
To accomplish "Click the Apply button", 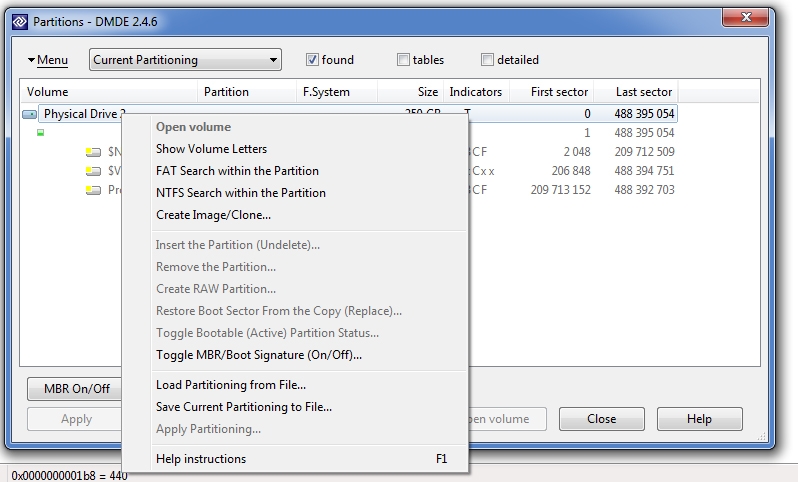I will coord(74,419).
